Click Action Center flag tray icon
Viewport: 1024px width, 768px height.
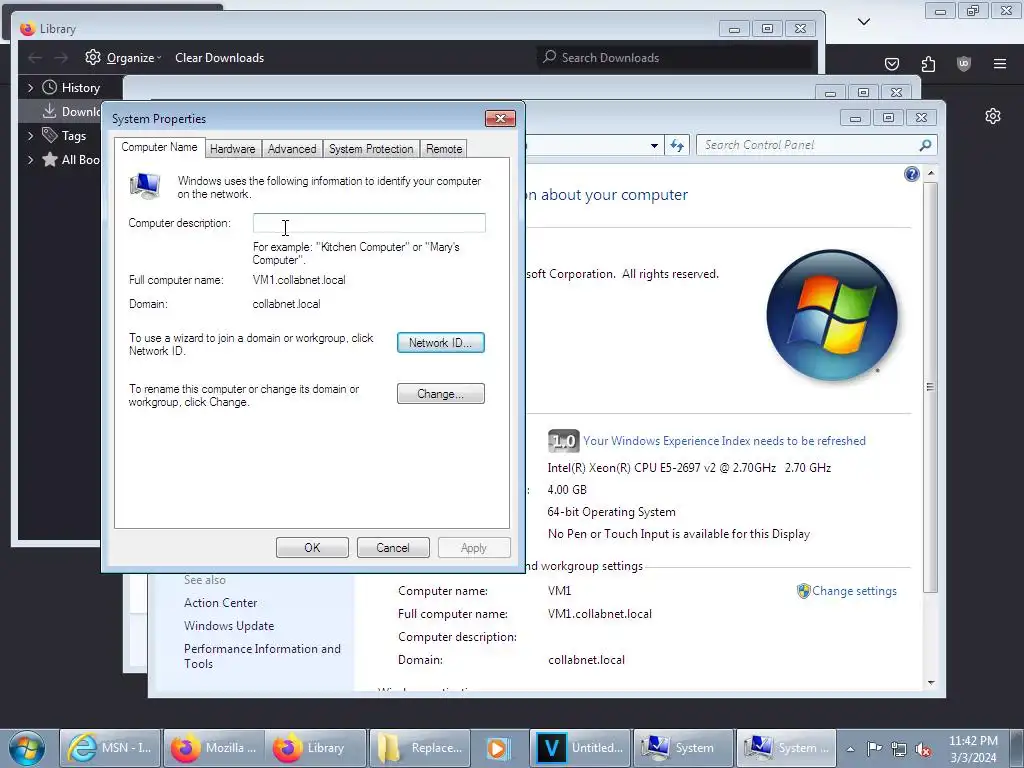click(874, 749)
